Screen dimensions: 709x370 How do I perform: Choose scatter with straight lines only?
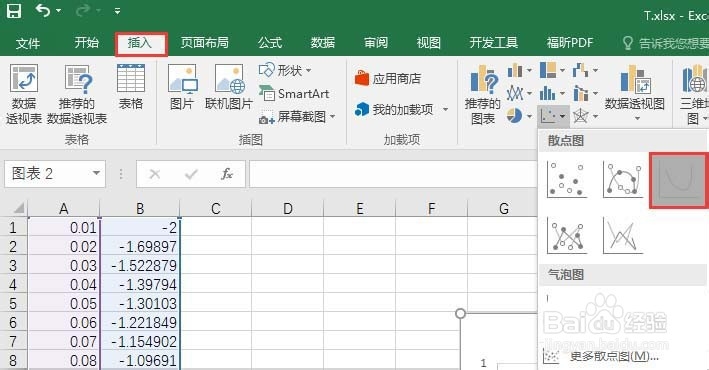[x=623, y=235]
